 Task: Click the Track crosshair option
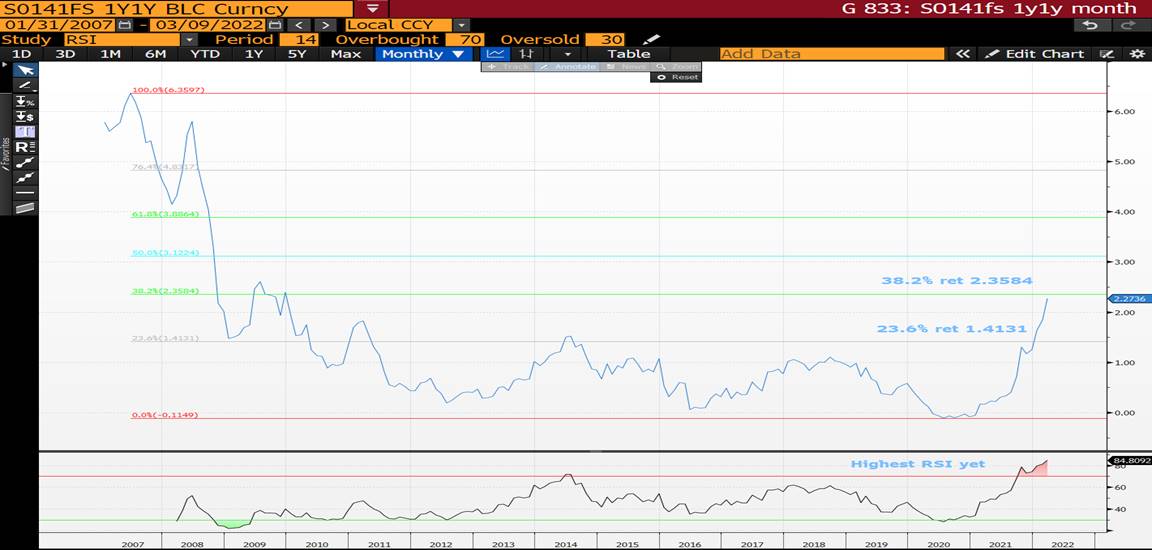pos(509,67)
